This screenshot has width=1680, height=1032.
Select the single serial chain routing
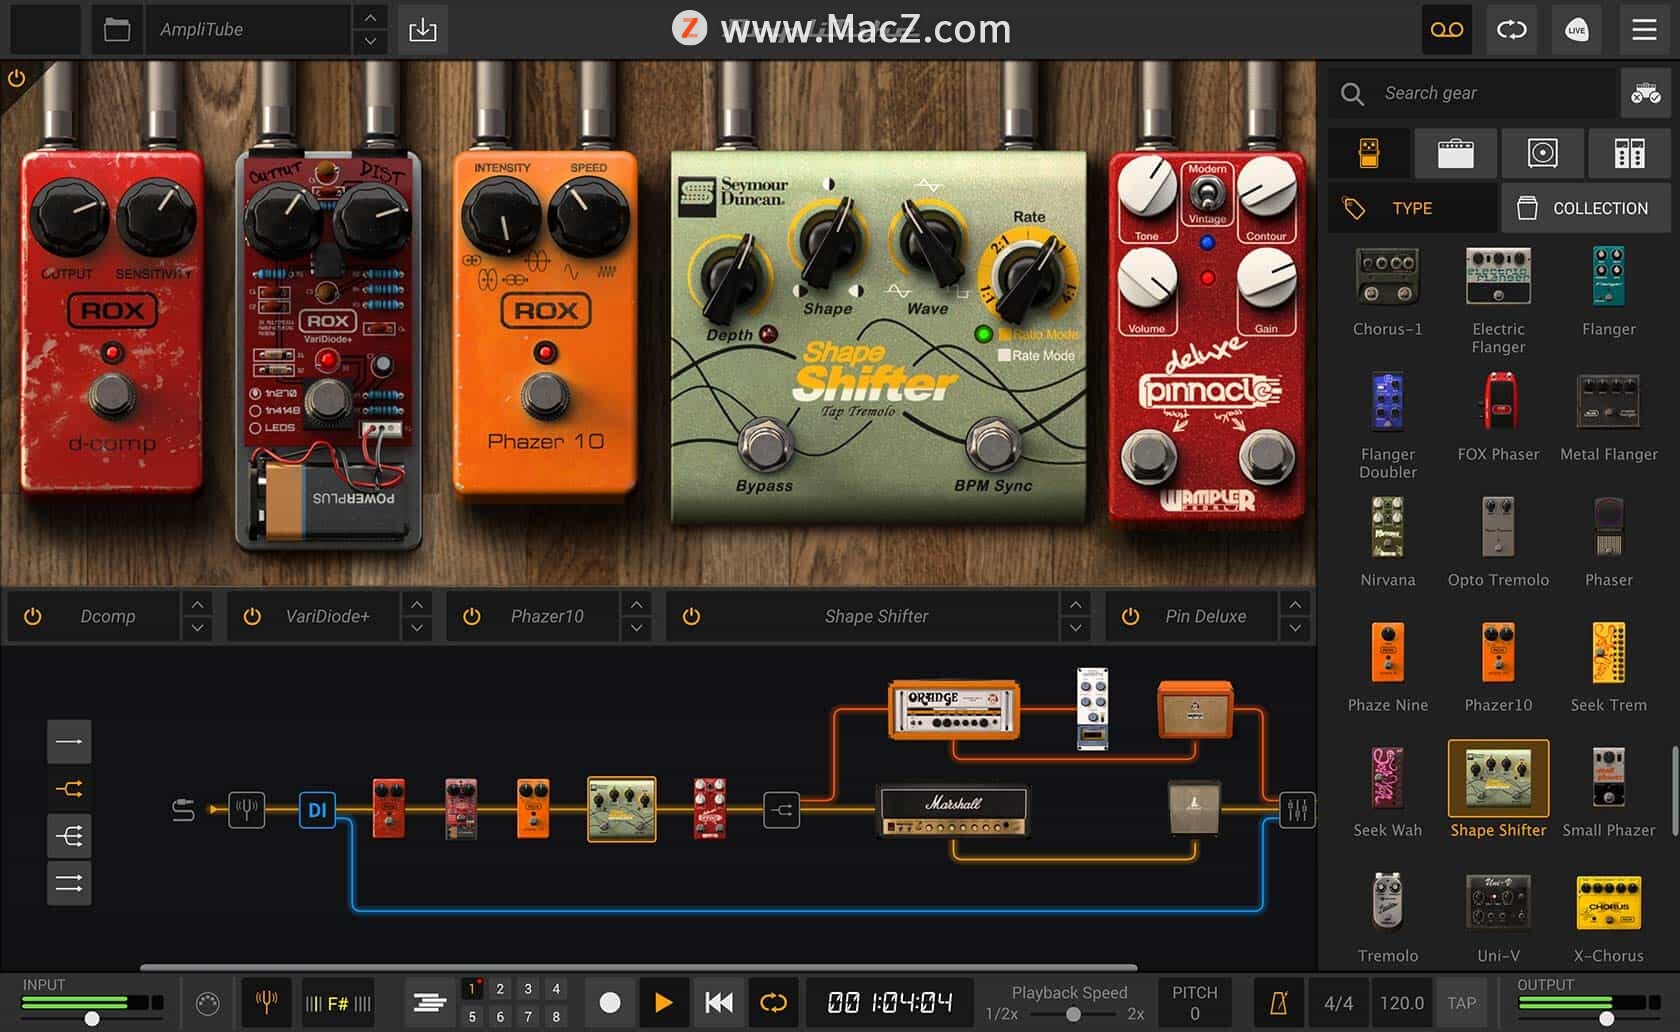[x=69, y=741]
